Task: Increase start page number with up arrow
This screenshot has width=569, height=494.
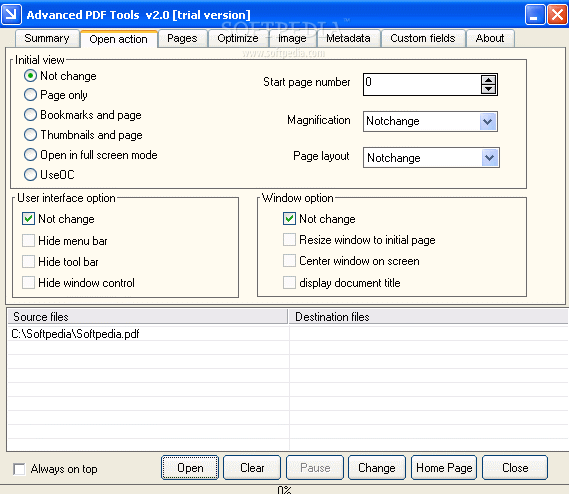Action: [488, 80]
